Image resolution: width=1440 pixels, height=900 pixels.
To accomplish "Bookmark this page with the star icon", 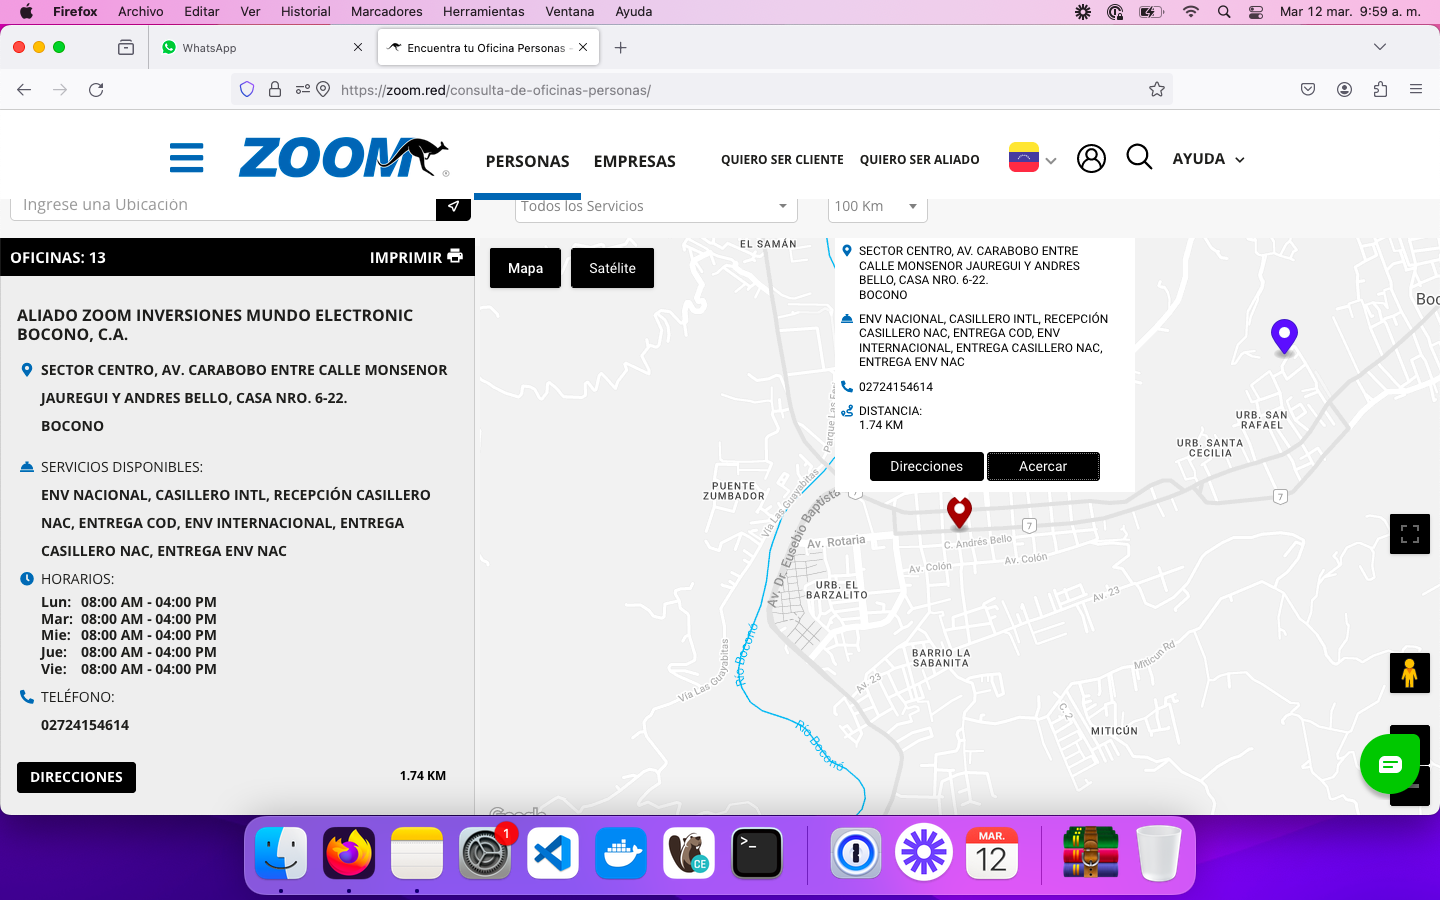I will pyautogui.click(x=1157, y=90).
